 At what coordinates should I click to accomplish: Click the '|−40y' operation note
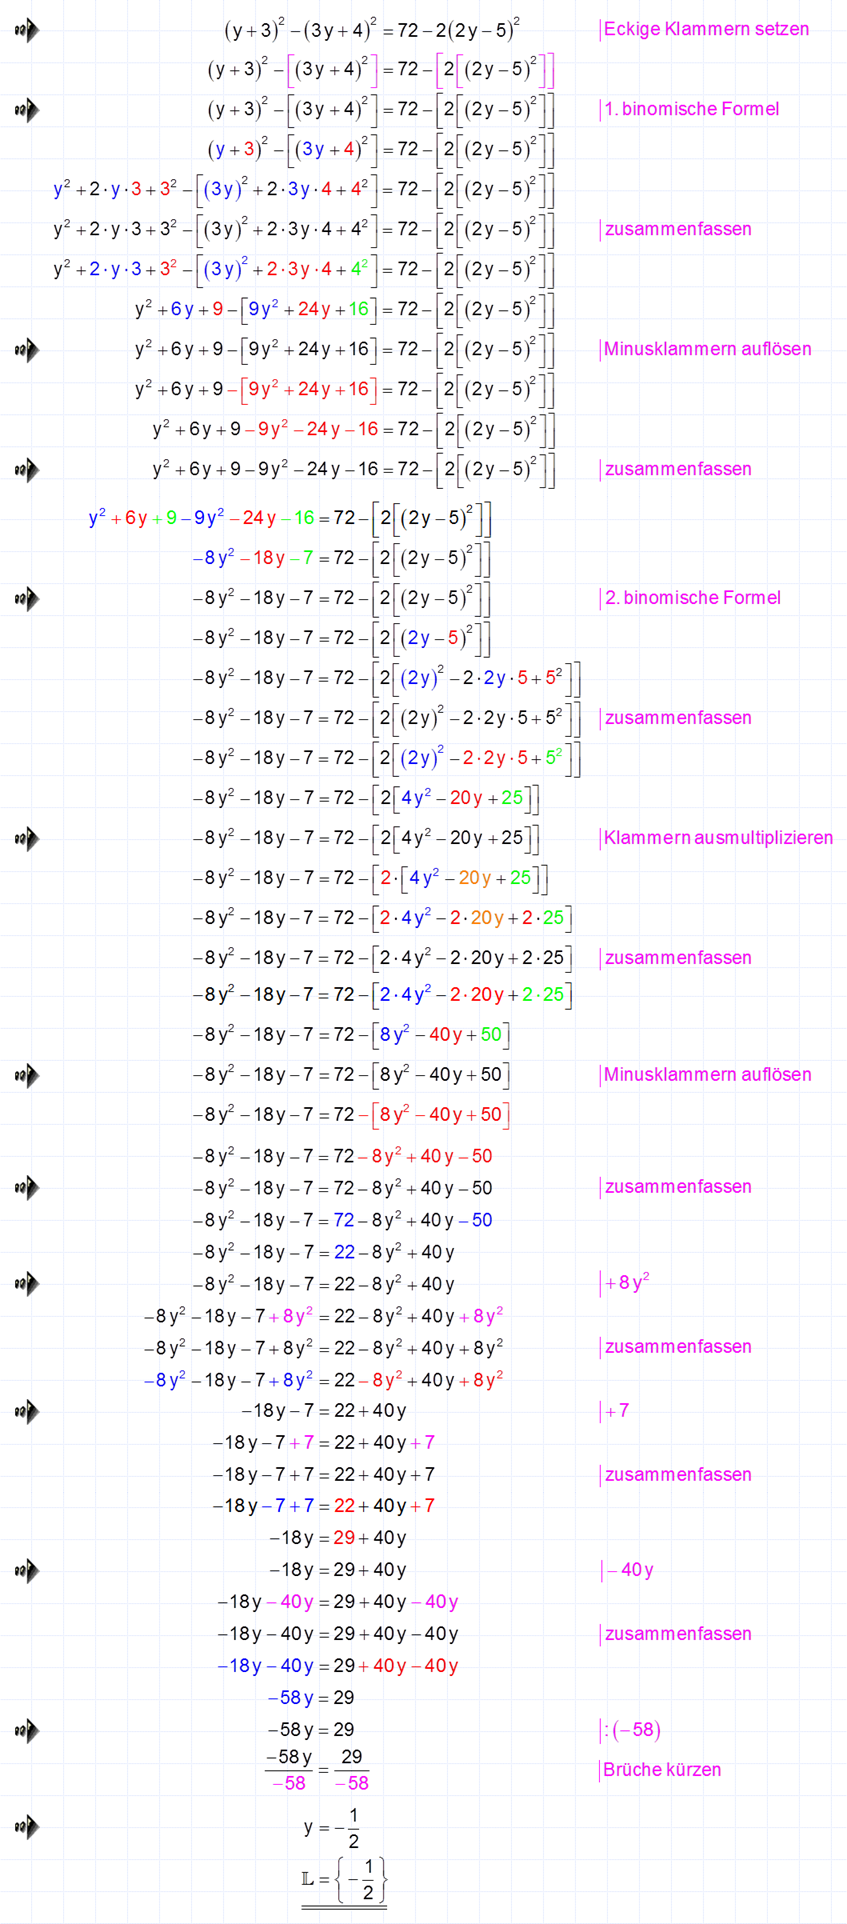[626, 1570]
